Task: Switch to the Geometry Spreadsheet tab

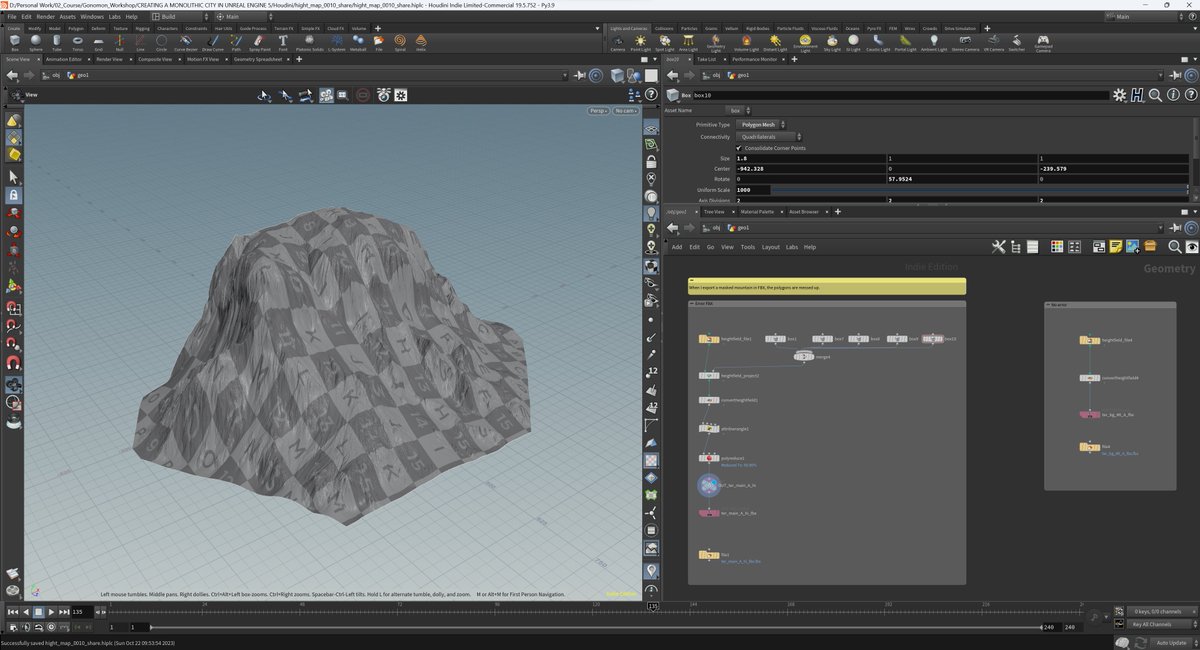Action: tap(257, 59)
